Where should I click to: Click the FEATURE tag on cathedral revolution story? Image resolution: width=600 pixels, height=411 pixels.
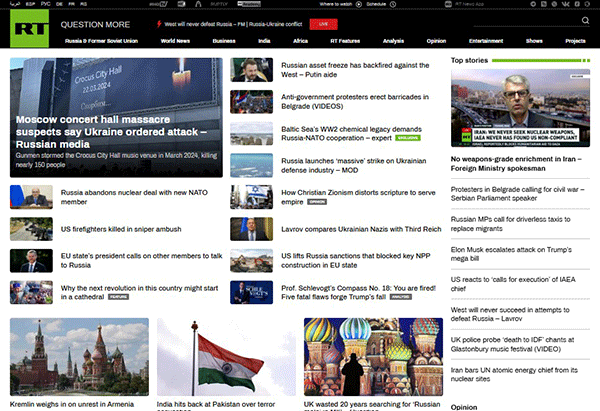coord(118,297)
